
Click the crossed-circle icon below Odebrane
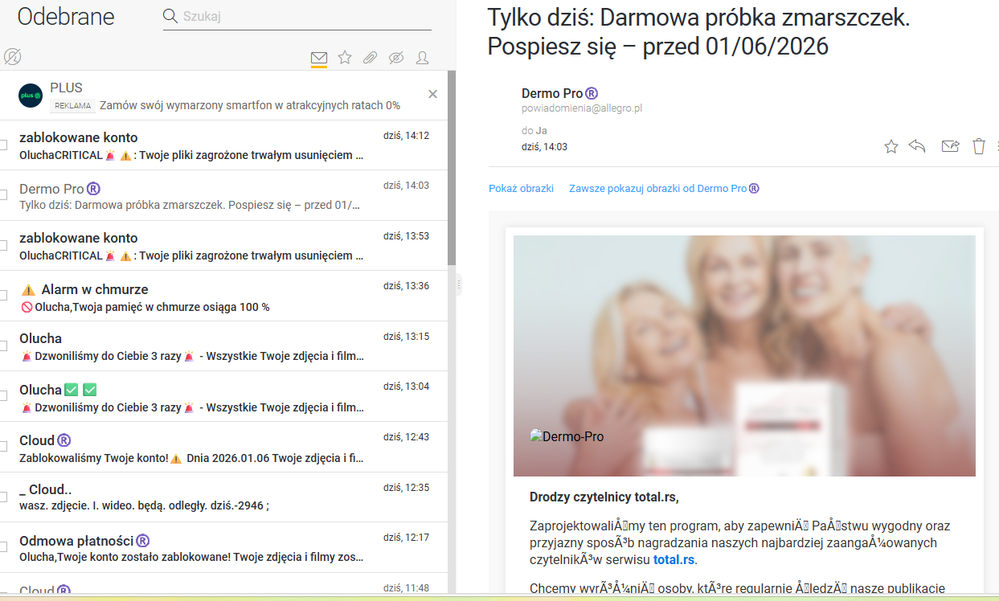(x=13, y=57)
